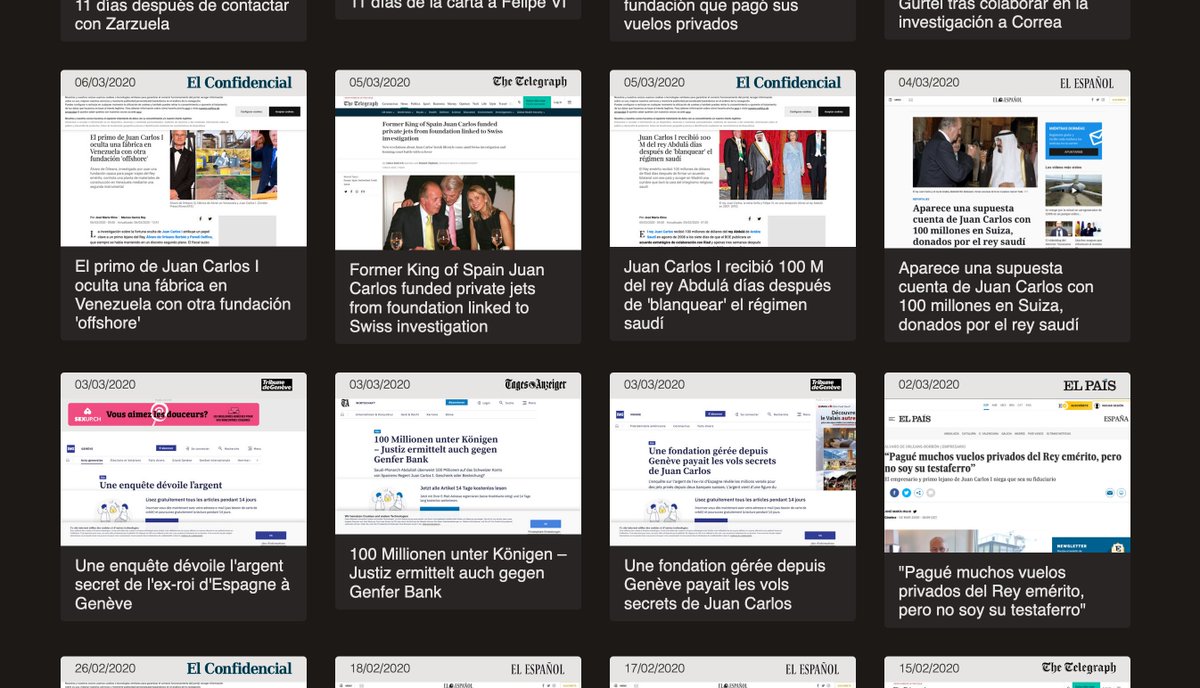This screenshot has width=1200, height=688.
Task: Click the date 15/02/2020
Action: [929, 668]
